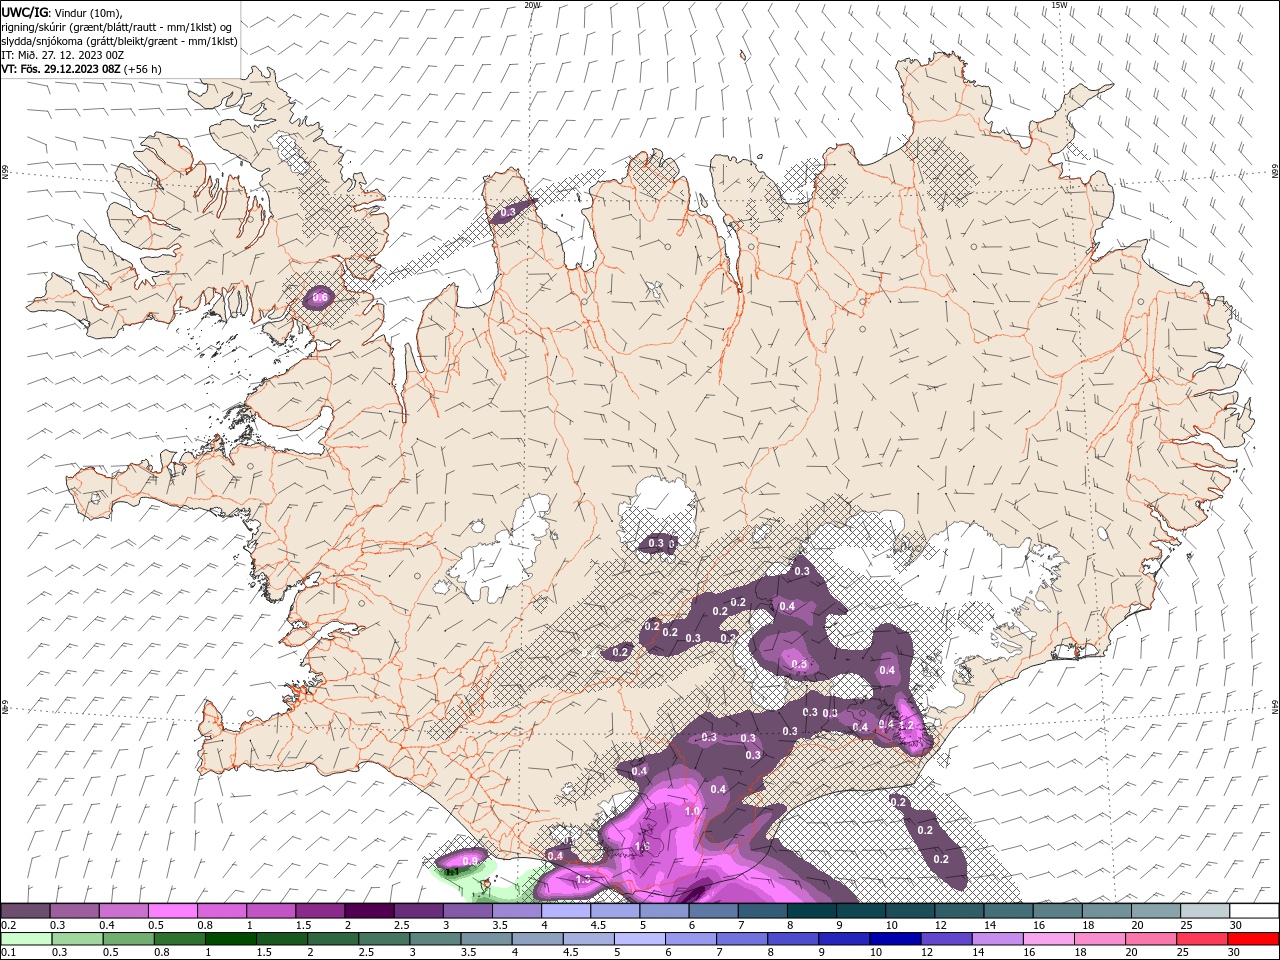Pick lower legend red swatch at 30

point(1253,939)
